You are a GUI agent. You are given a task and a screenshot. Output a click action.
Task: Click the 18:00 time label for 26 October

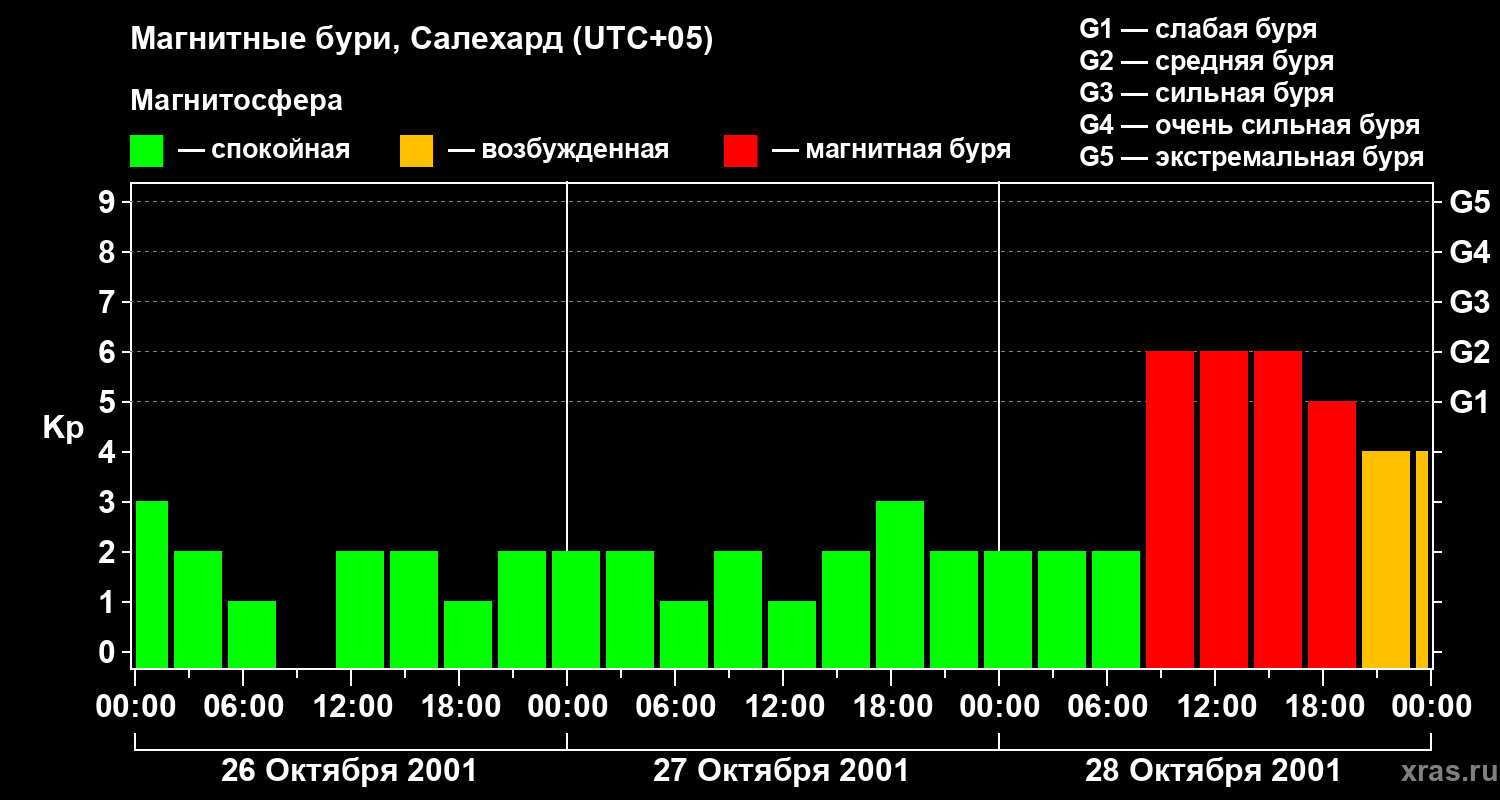pyautogui.click(x=459, y=706)
